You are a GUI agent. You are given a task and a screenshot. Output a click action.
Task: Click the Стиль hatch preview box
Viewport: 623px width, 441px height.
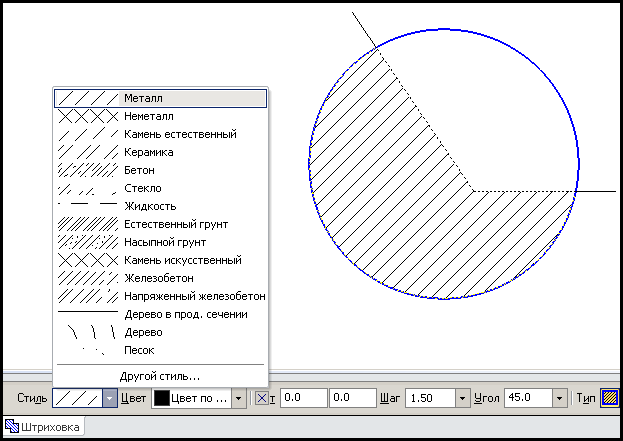coord(78,398)
